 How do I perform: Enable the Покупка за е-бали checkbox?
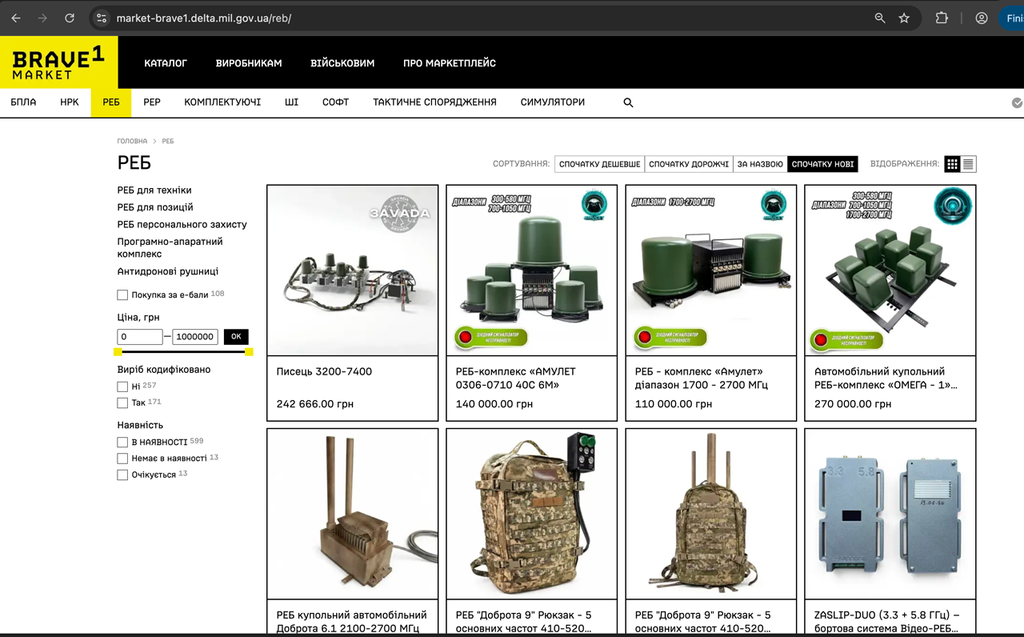click(122, 295)
